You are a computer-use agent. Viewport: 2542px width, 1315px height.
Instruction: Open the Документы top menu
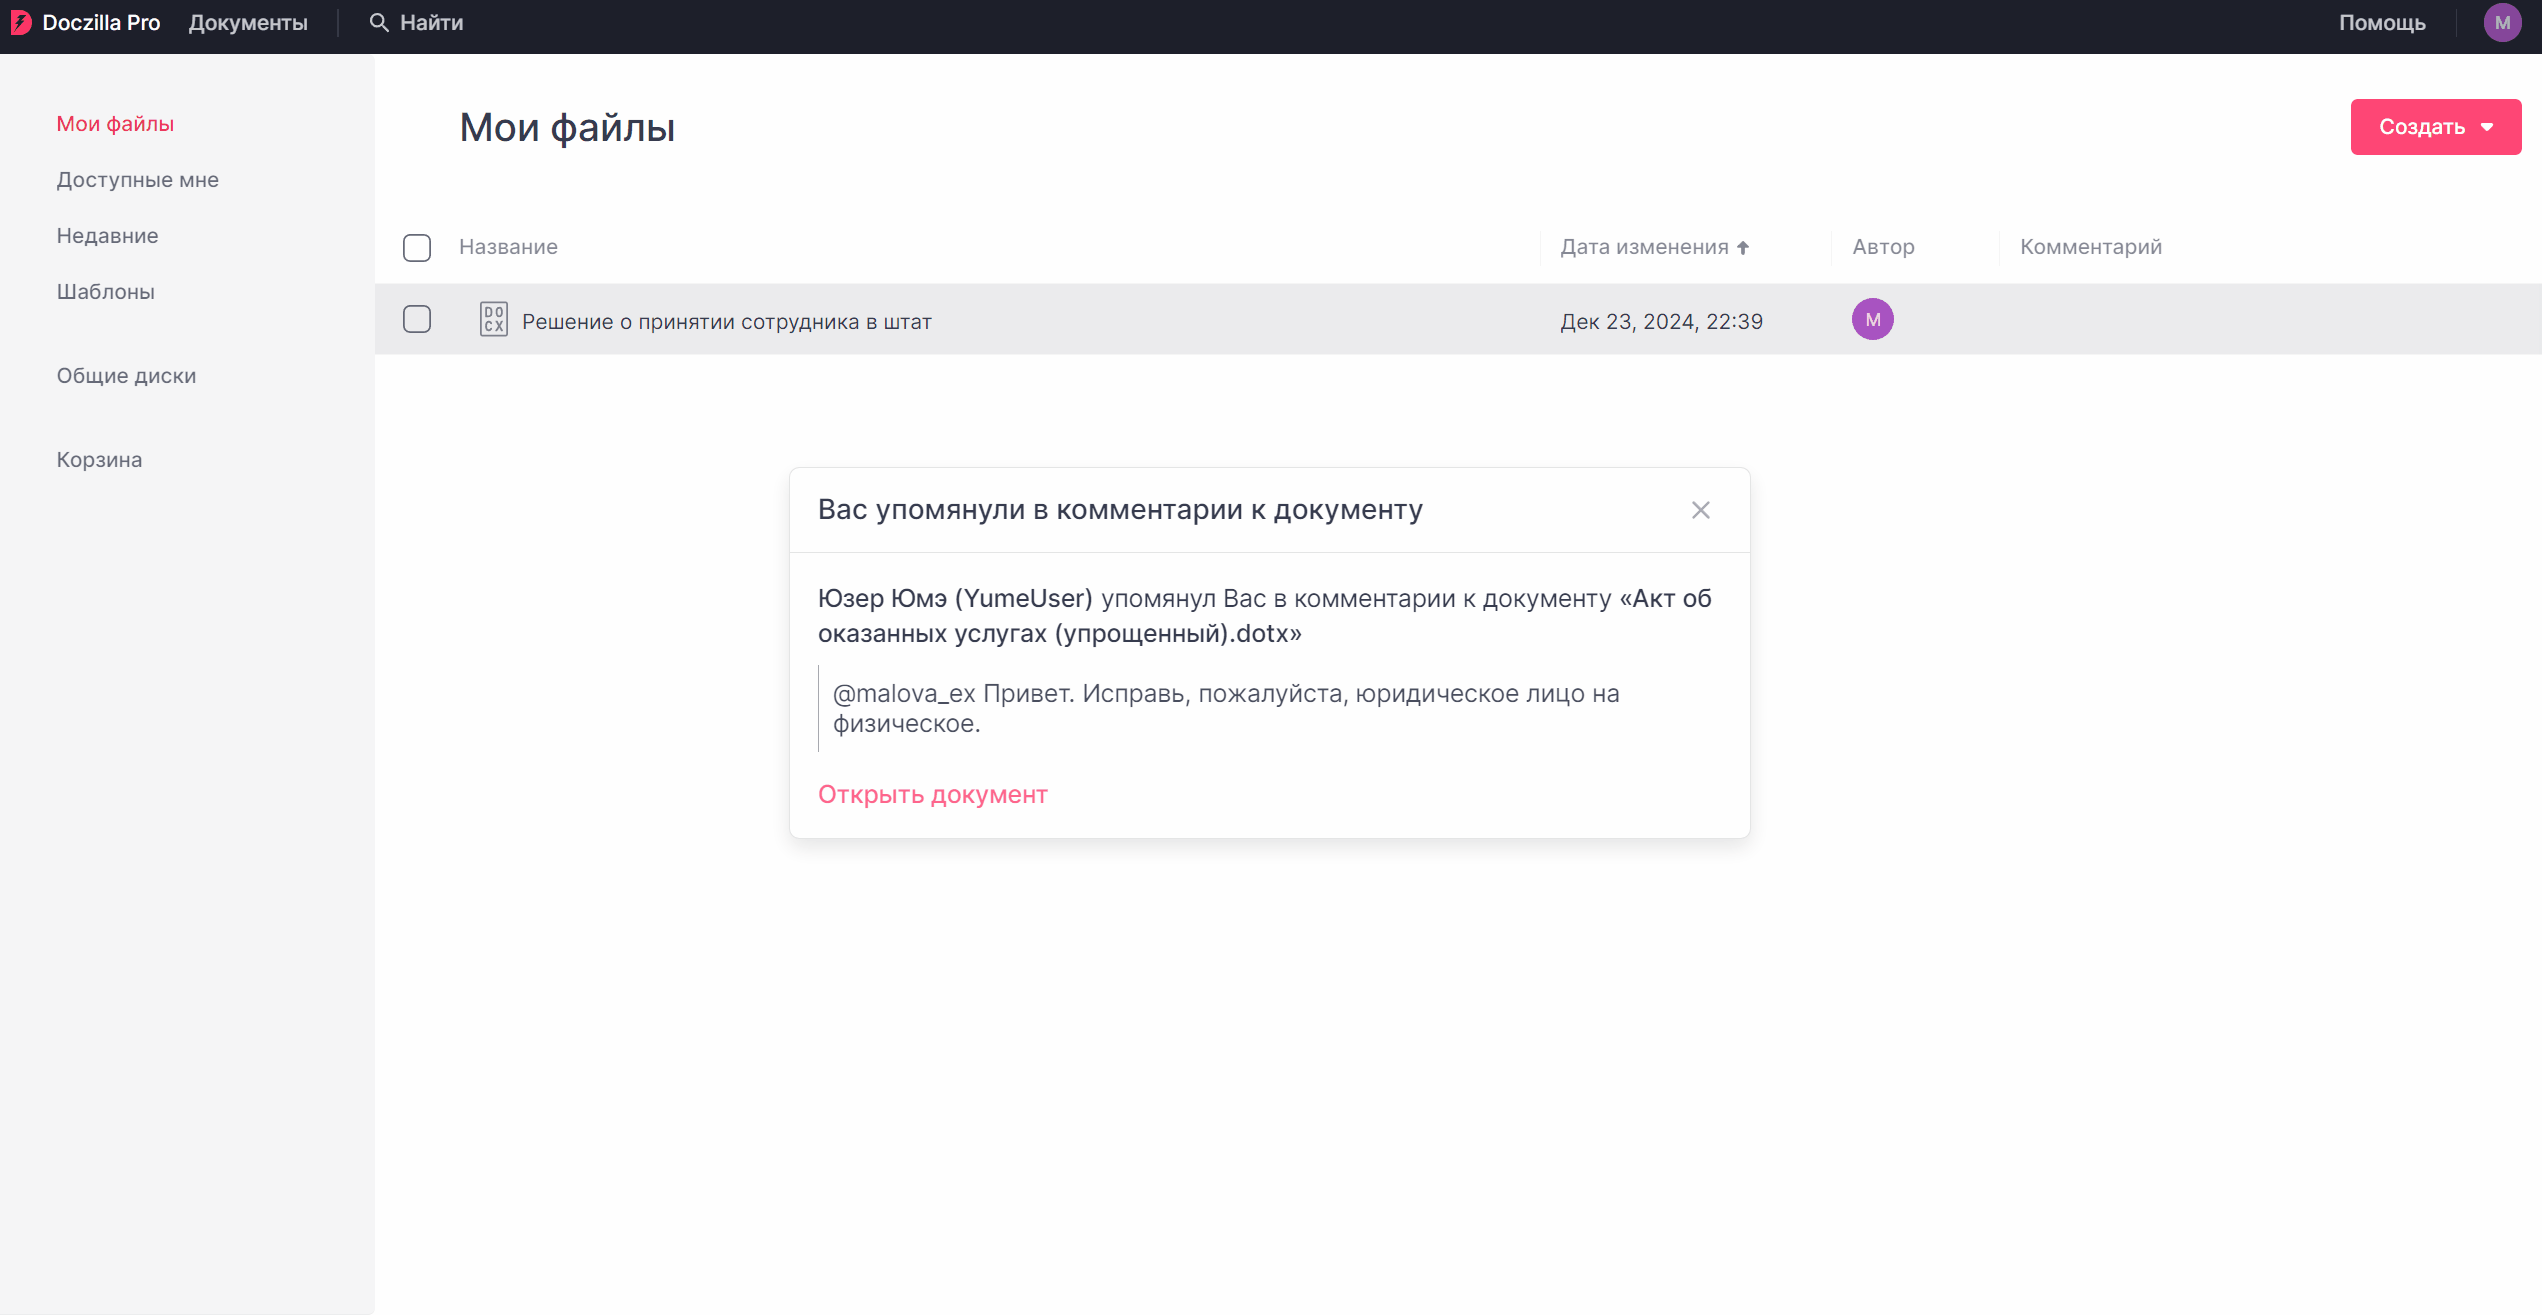[x=248, y=23]
